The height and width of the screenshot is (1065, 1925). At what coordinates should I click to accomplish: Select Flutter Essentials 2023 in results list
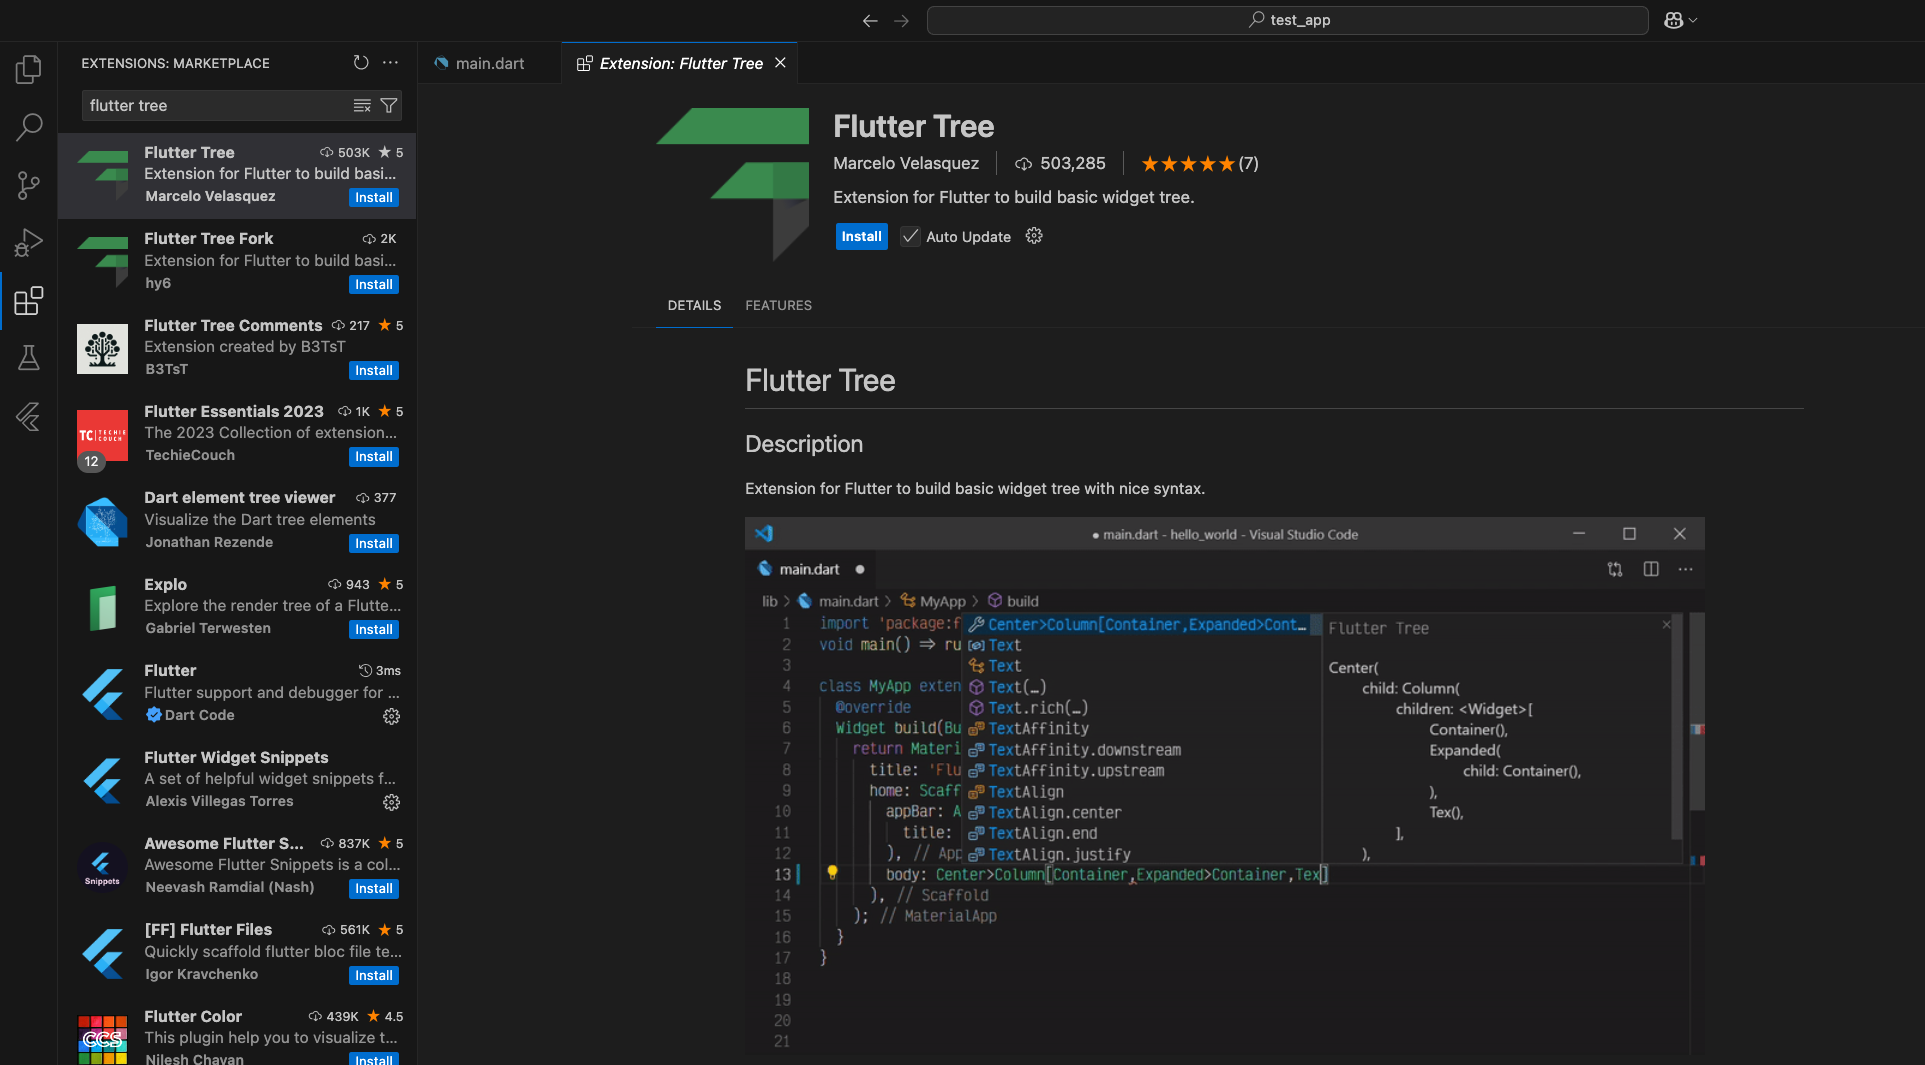click(237, 434)
